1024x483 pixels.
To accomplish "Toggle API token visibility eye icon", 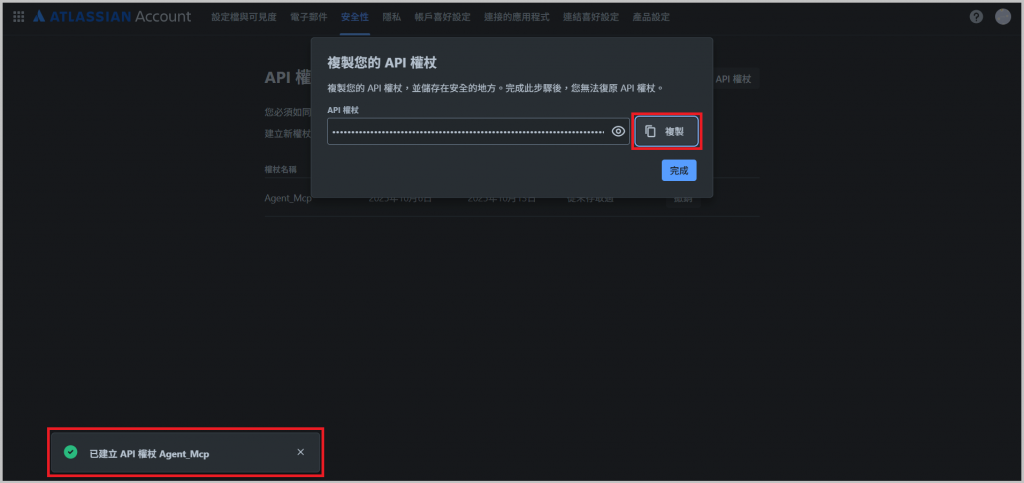I will point(618,131).
